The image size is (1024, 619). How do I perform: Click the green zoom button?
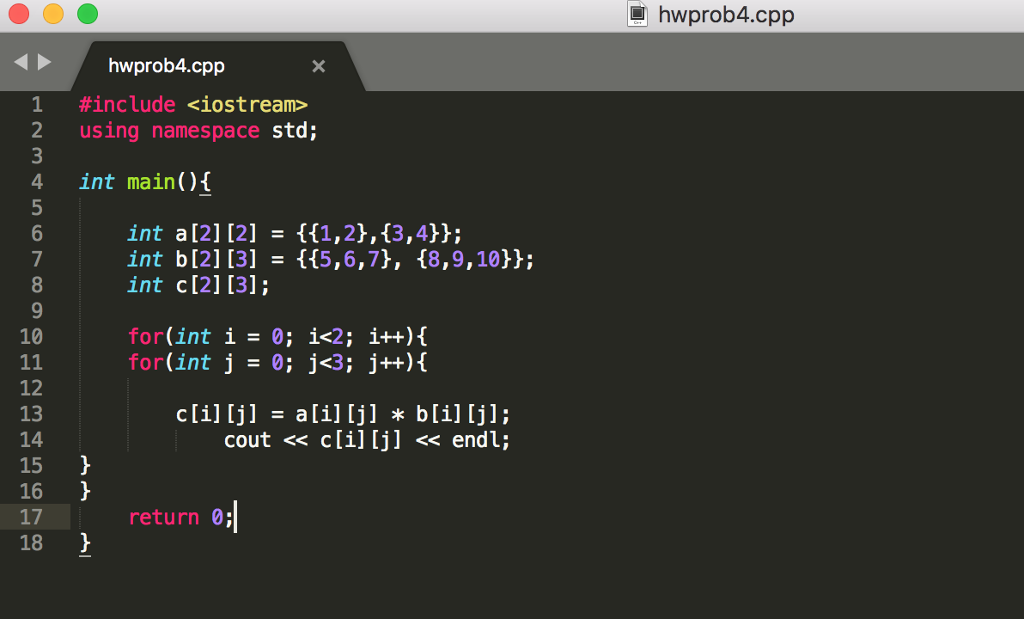(x=88, y=15)
